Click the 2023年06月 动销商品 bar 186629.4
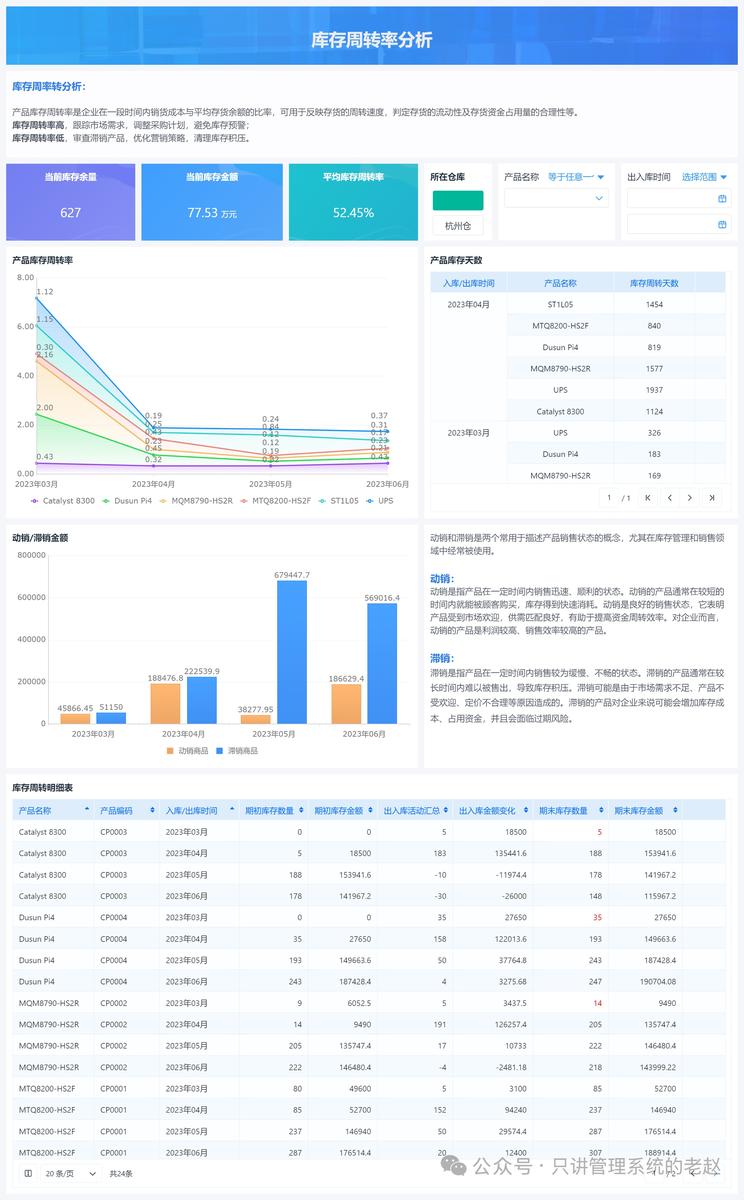Screen dimensions: 744x1200 coord(346,704)
